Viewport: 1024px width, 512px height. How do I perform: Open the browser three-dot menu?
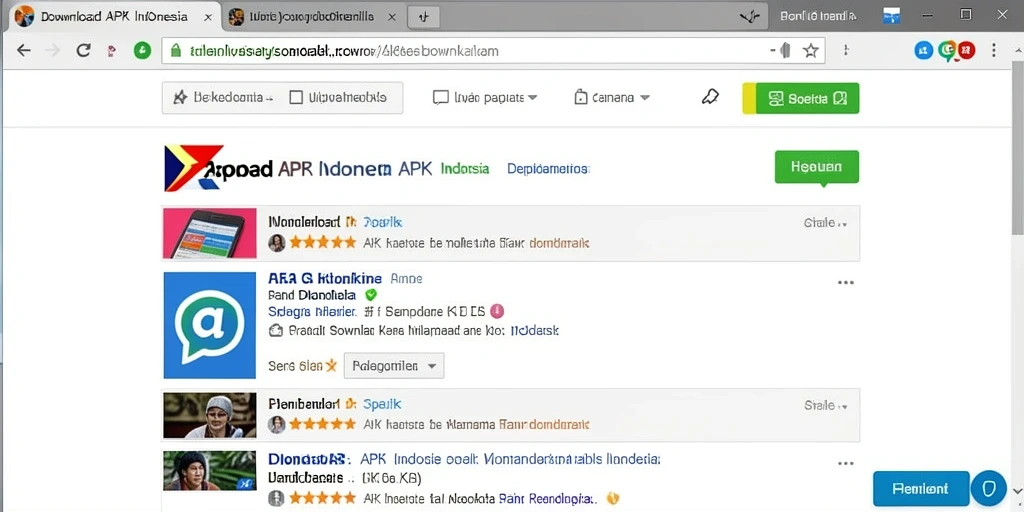(994, 50)
